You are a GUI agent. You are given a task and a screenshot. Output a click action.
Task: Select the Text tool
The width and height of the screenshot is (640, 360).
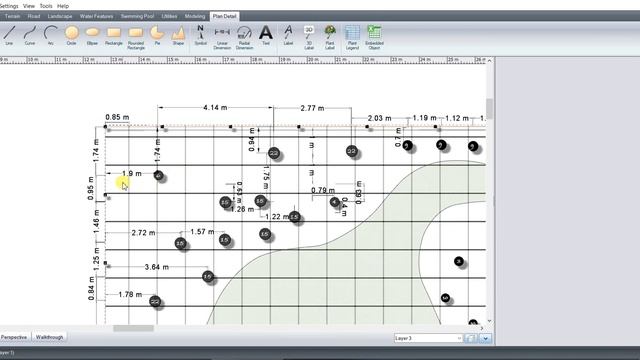[x=266, y=36]
